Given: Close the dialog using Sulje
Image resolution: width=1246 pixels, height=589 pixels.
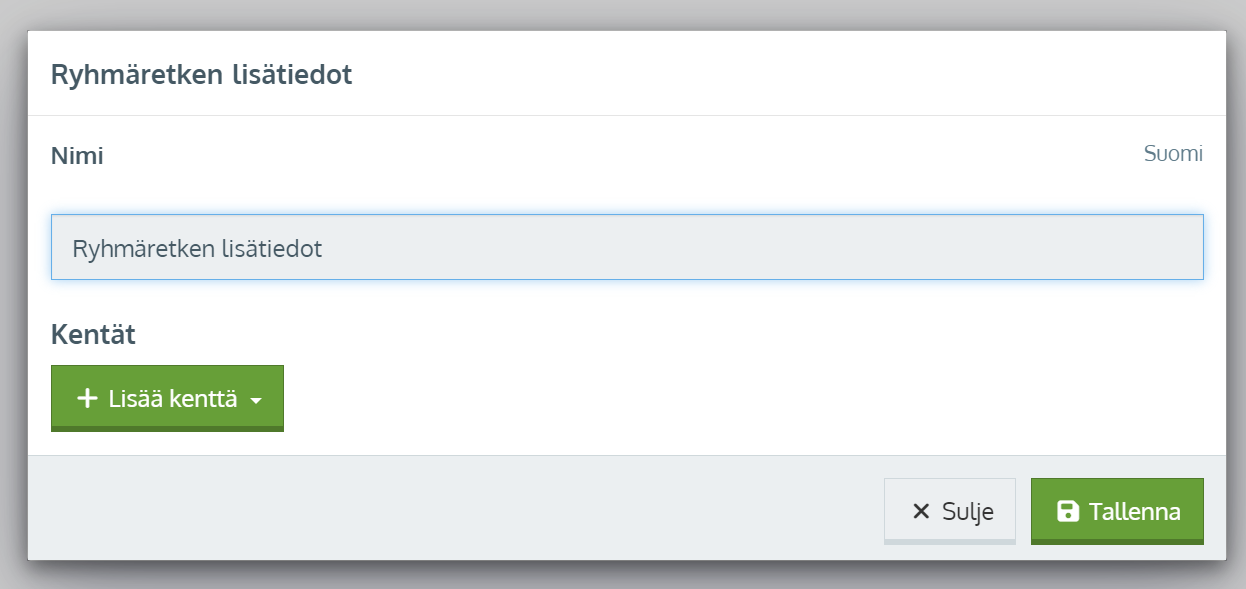Looking at the screenshot, I should (x=950, y=511).
